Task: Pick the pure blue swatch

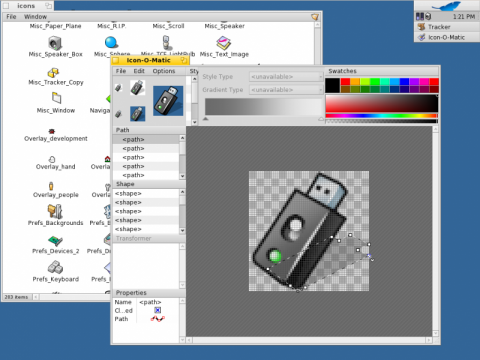Action: click(404, 82)
